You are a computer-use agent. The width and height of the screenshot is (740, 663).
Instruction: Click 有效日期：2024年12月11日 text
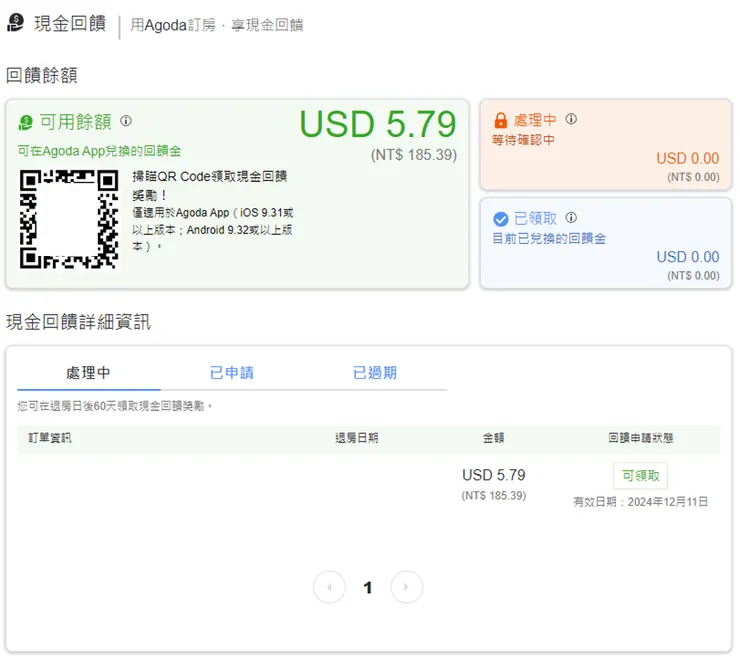(x=640, y=502)
